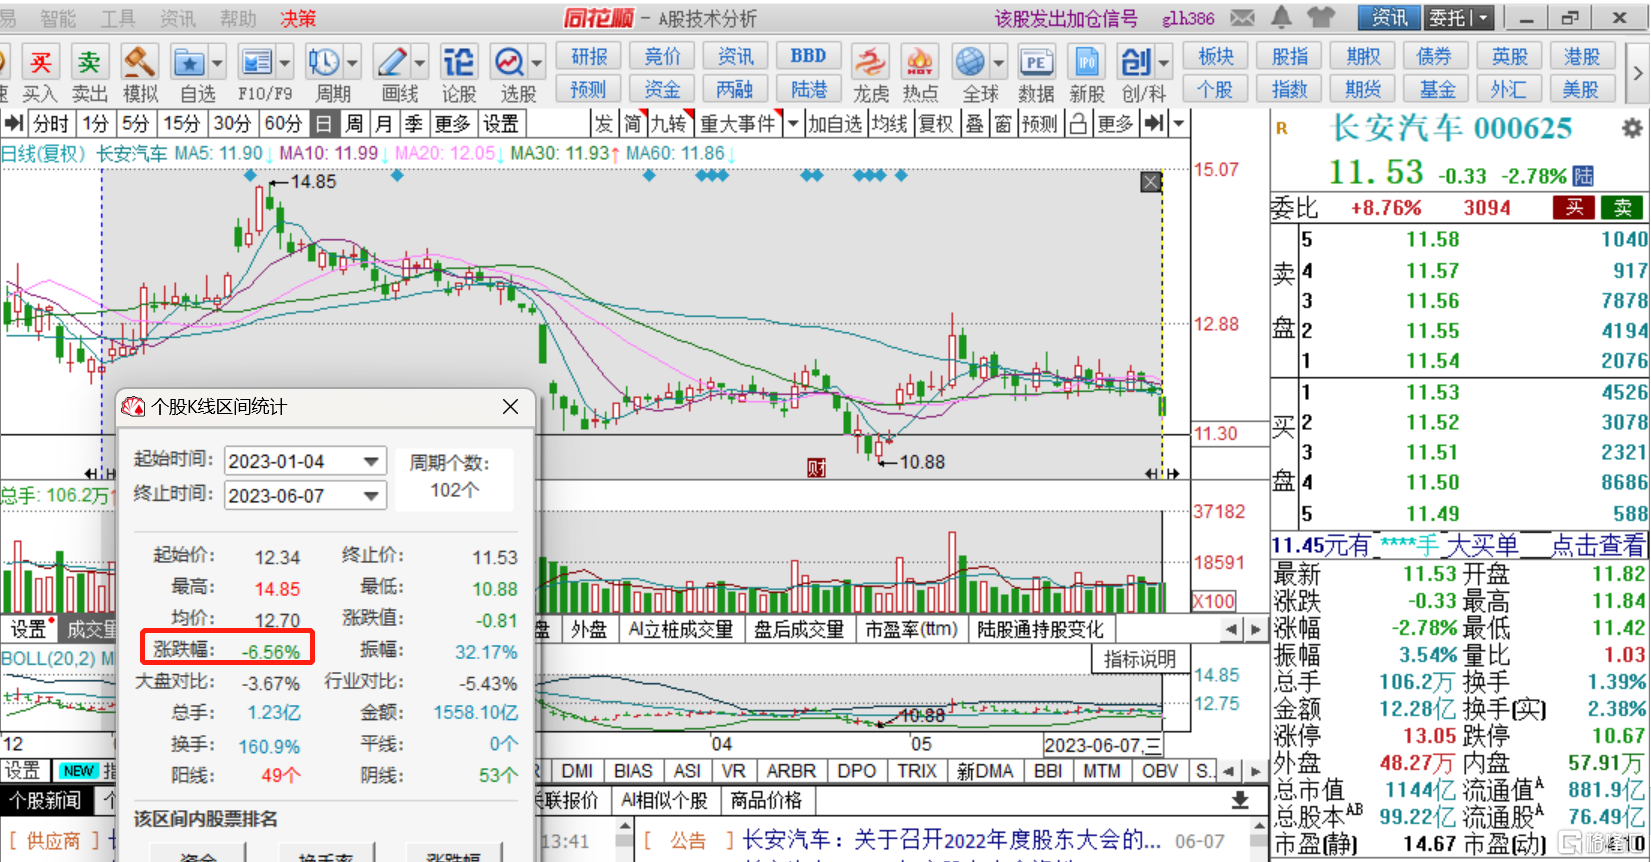Click the 板块 sector button

(x=1215, y=57)
